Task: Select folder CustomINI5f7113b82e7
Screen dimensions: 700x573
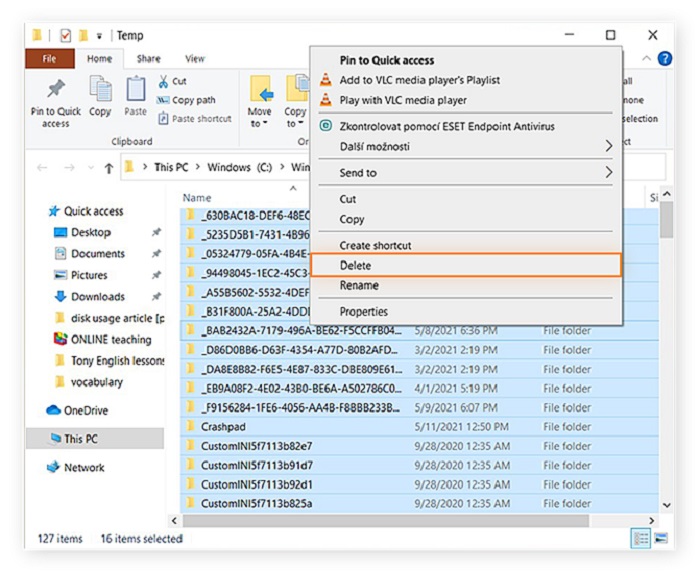Action: coord(420,446)
